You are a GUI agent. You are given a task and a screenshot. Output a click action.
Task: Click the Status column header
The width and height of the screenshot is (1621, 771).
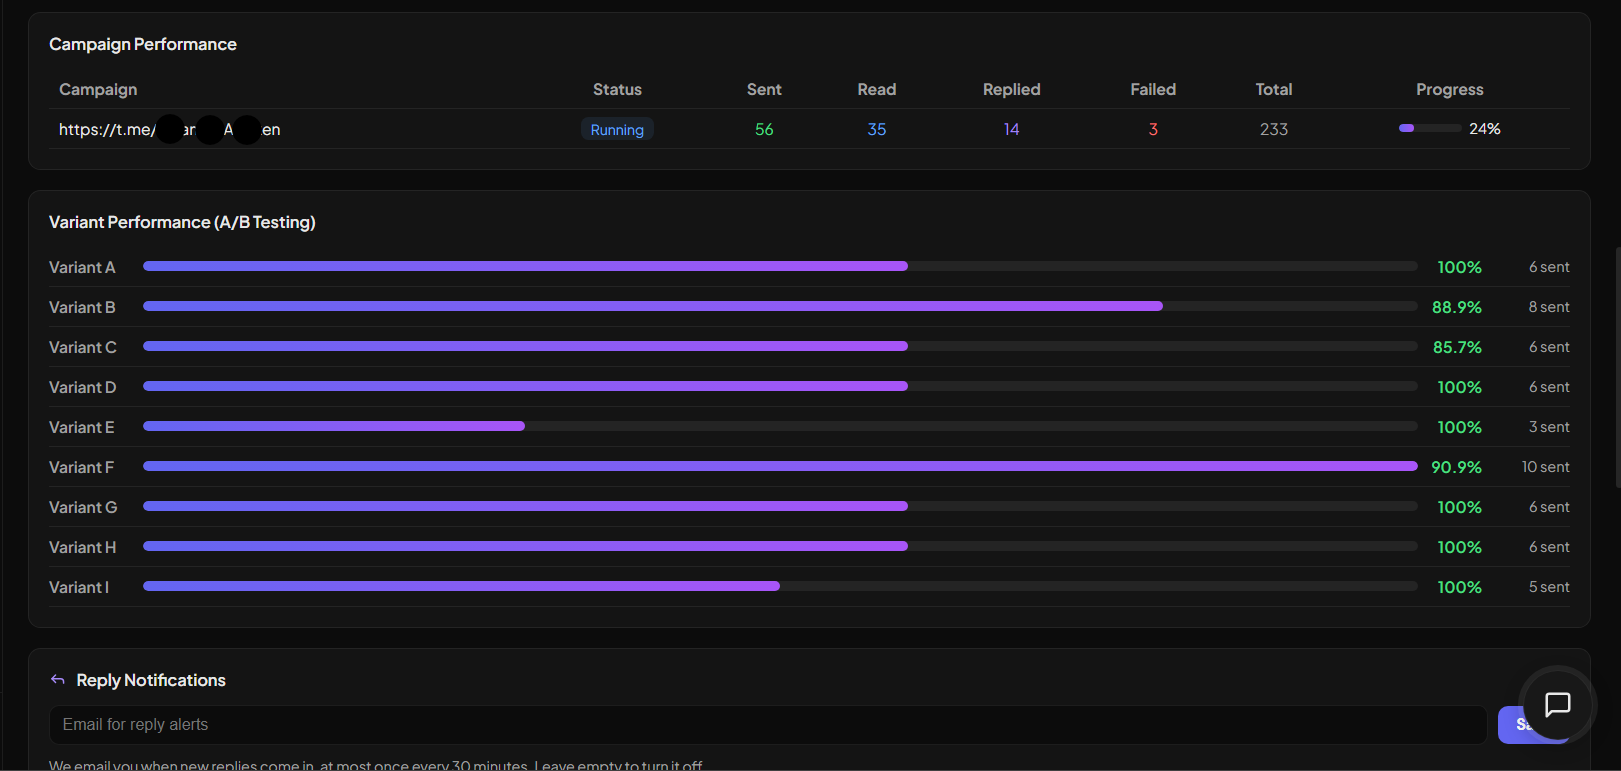(617, 89)
